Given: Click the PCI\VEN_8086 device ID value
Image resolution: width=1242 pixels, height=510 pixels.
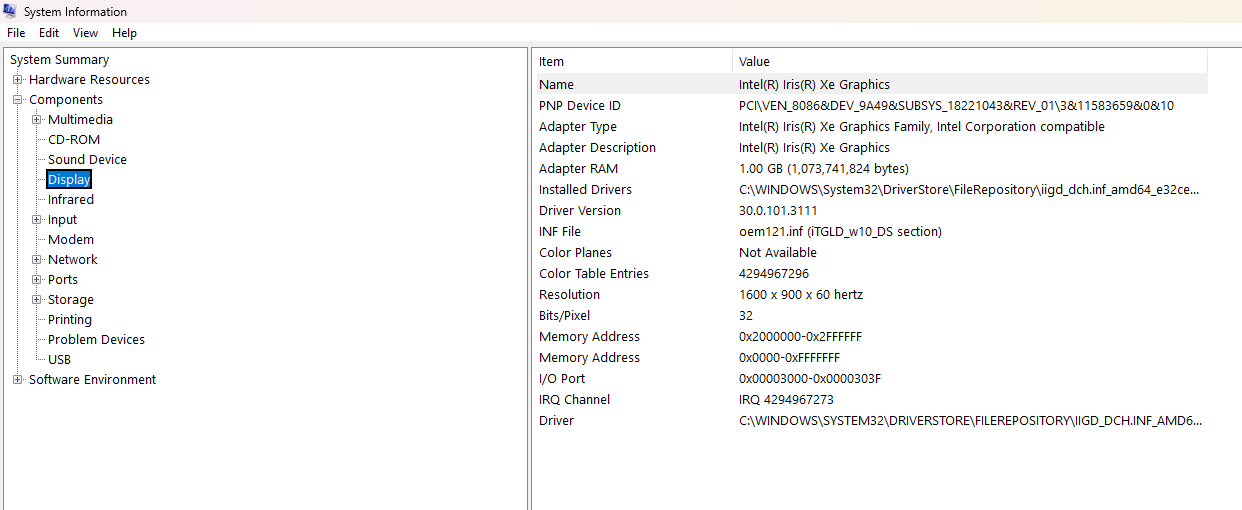Looking at the screenshot, I should pyautogui.click(x=957, y=106).
